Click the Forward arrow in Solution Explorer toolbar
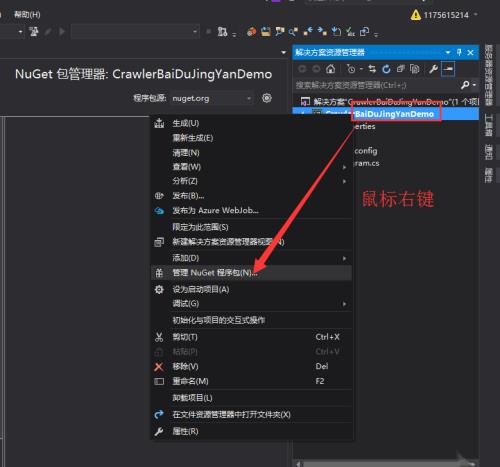Viewport: 500px width, 467px height. point(316,69)
